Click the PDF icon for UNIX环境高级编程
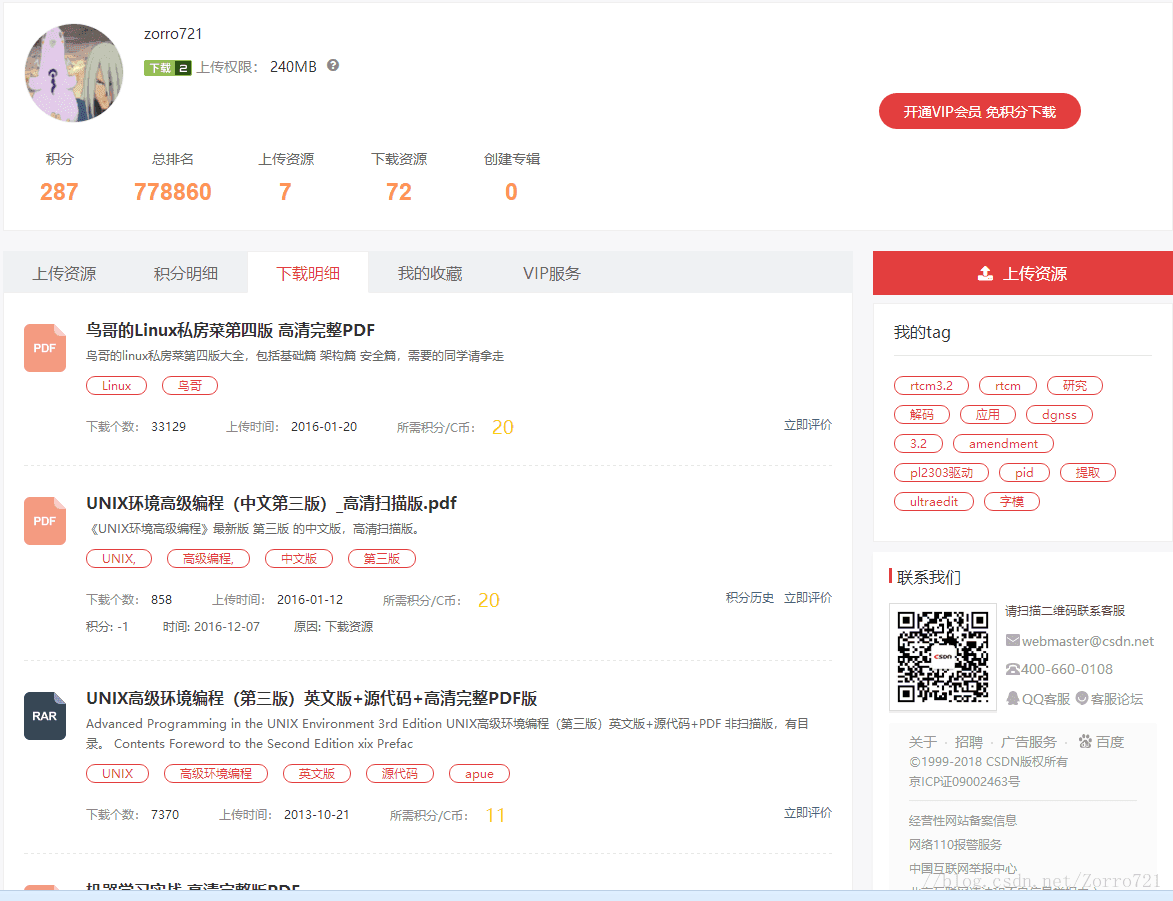 [x=45, y=521]
